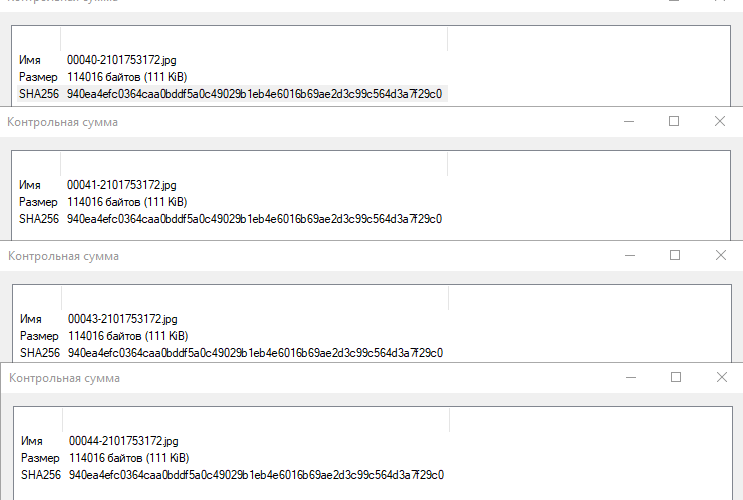This screenshot has height=500, width=743.
Task: Select the SHA256 hash below 00041-2101753172.jpg
Action: 254,219
